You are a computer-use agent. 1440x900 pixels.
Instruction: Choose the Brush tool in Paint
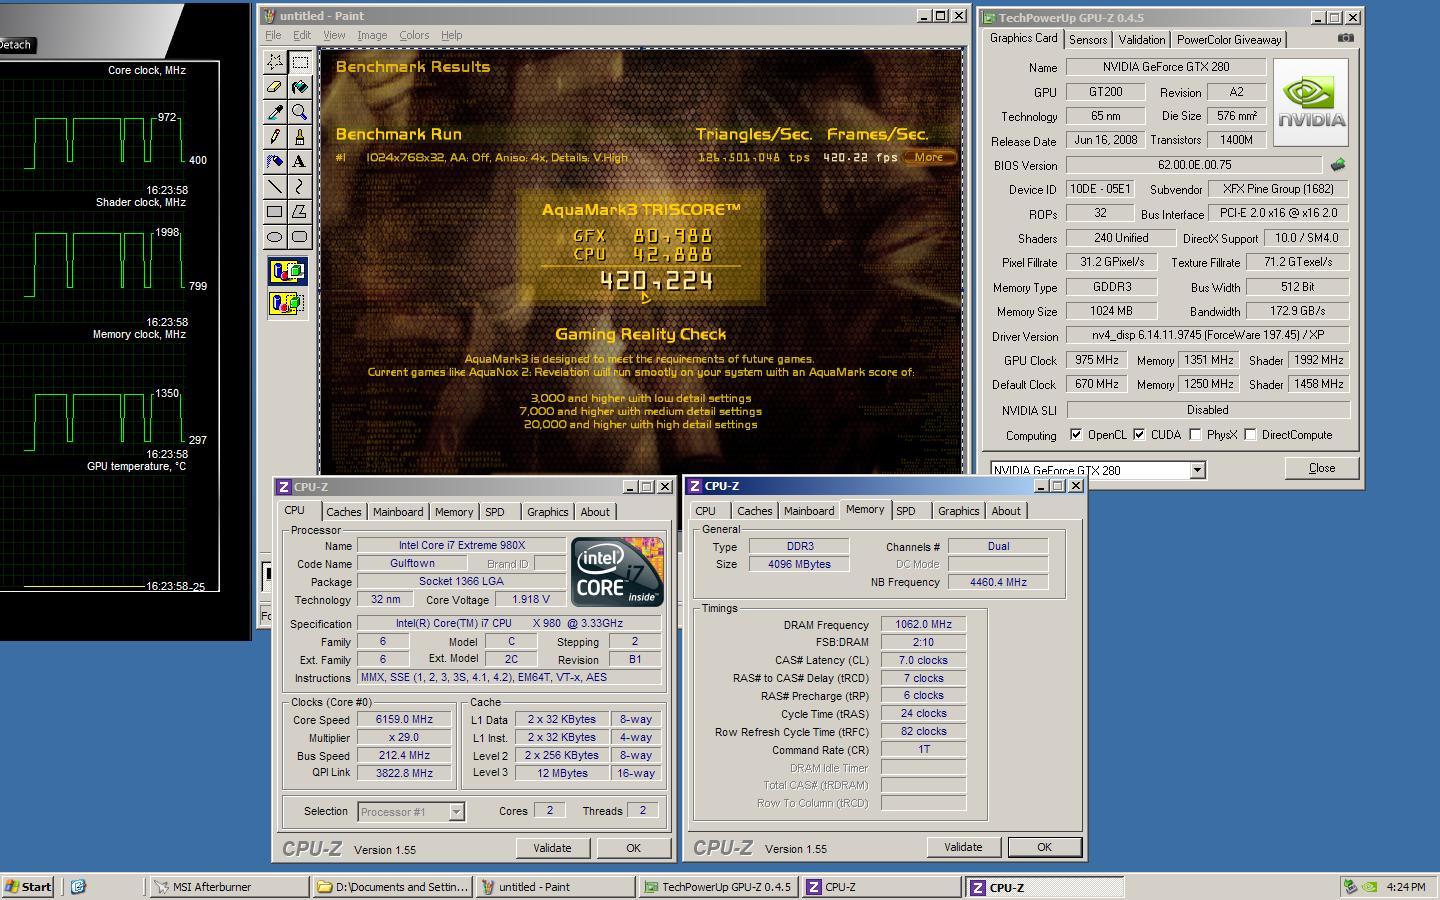pos(299,137)
